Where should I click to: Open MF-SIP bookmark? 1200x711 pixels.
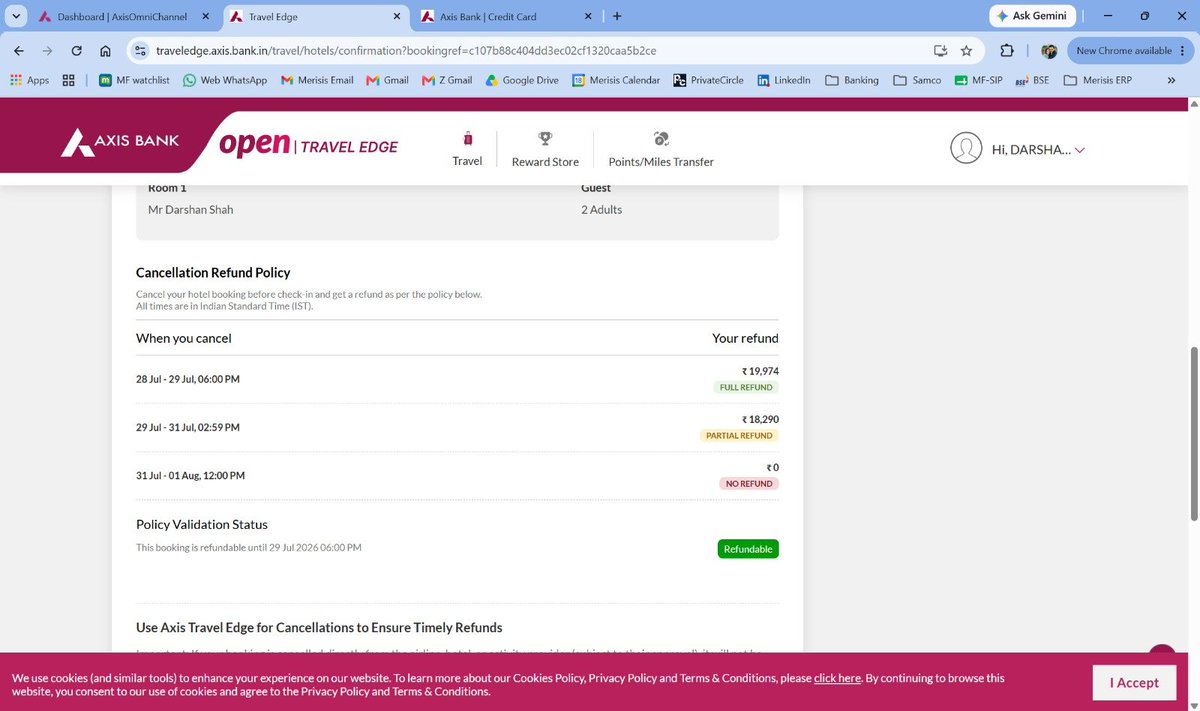point(978,80)
